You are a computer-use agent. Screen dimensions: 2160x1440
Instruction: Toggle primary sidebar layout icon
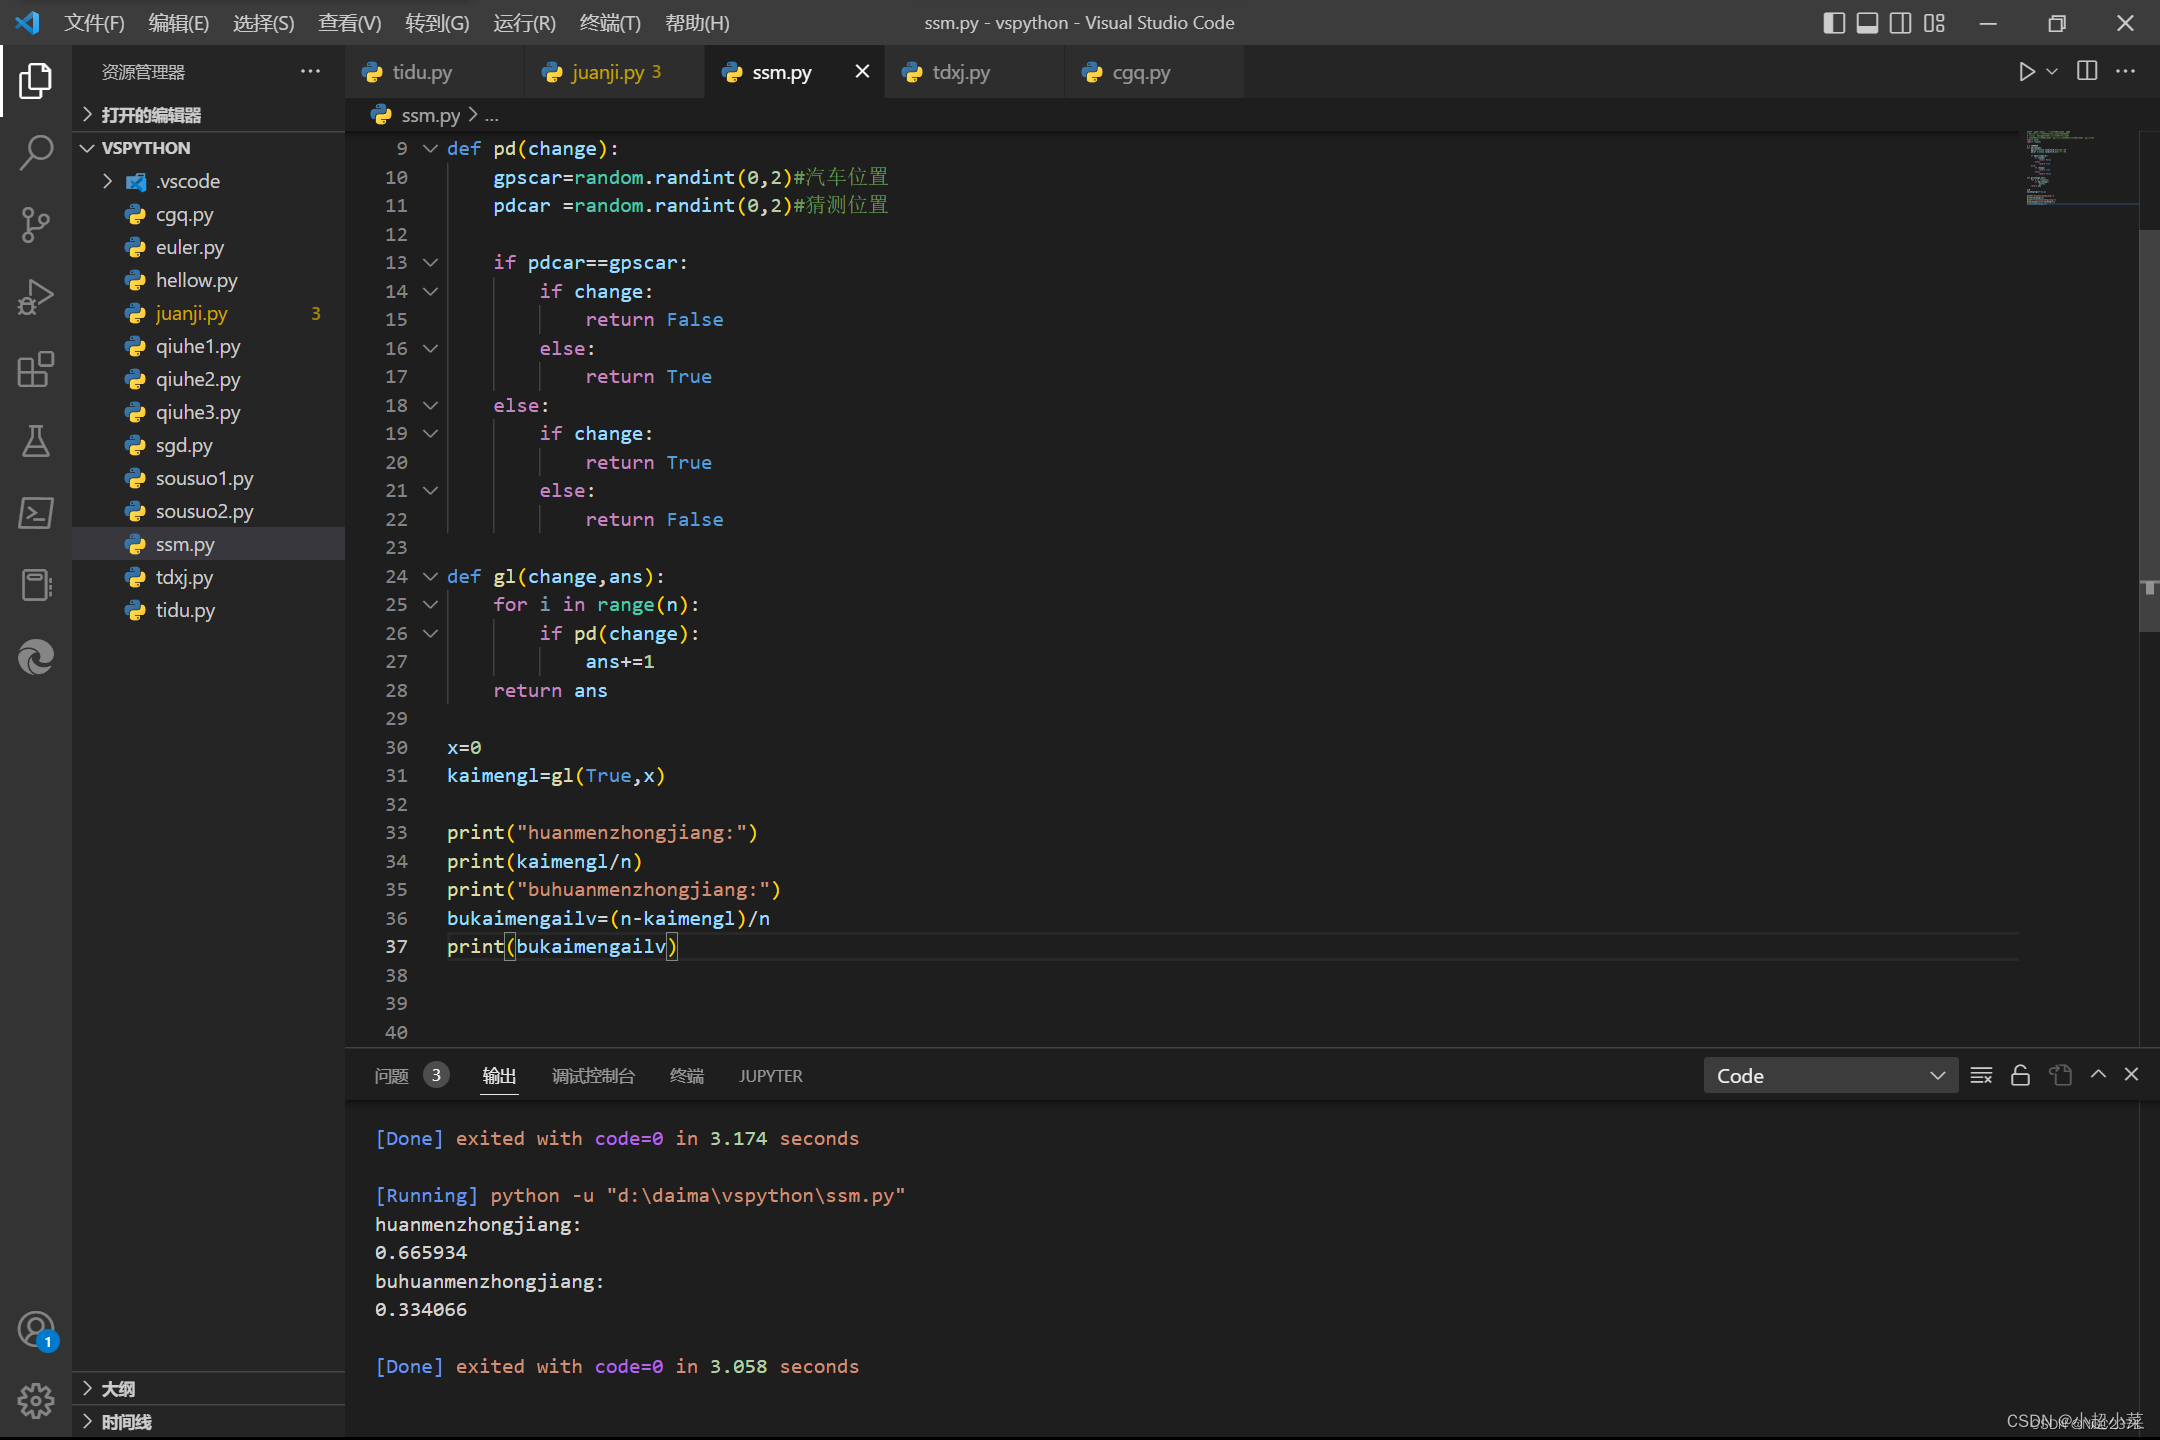pyautogui.click(x=1834, y=23)
